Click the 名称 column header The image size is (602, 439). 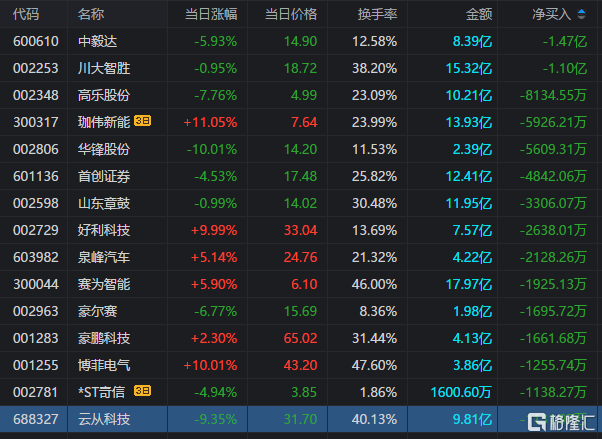coord(91,14)
